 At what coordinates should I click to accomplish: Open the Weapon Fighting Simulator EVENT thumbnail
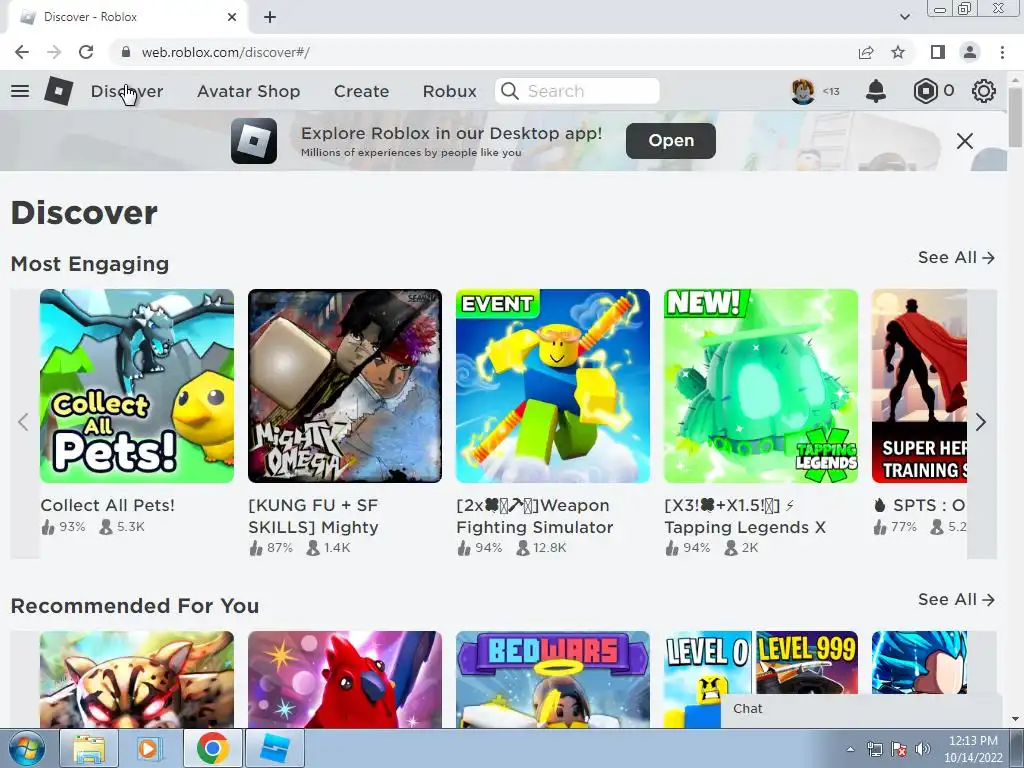coord(552,386)
